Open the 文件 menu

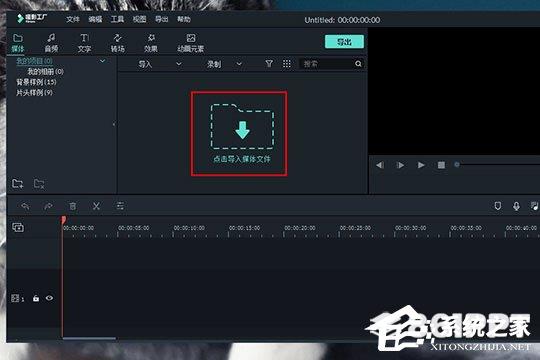pos(73,19)
